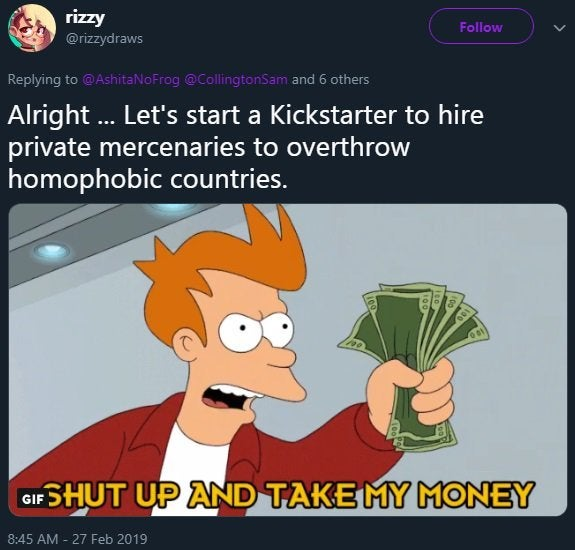Open the @rizzydraws handle
Viewport: 575px width, 550px height.
point(104,38)
